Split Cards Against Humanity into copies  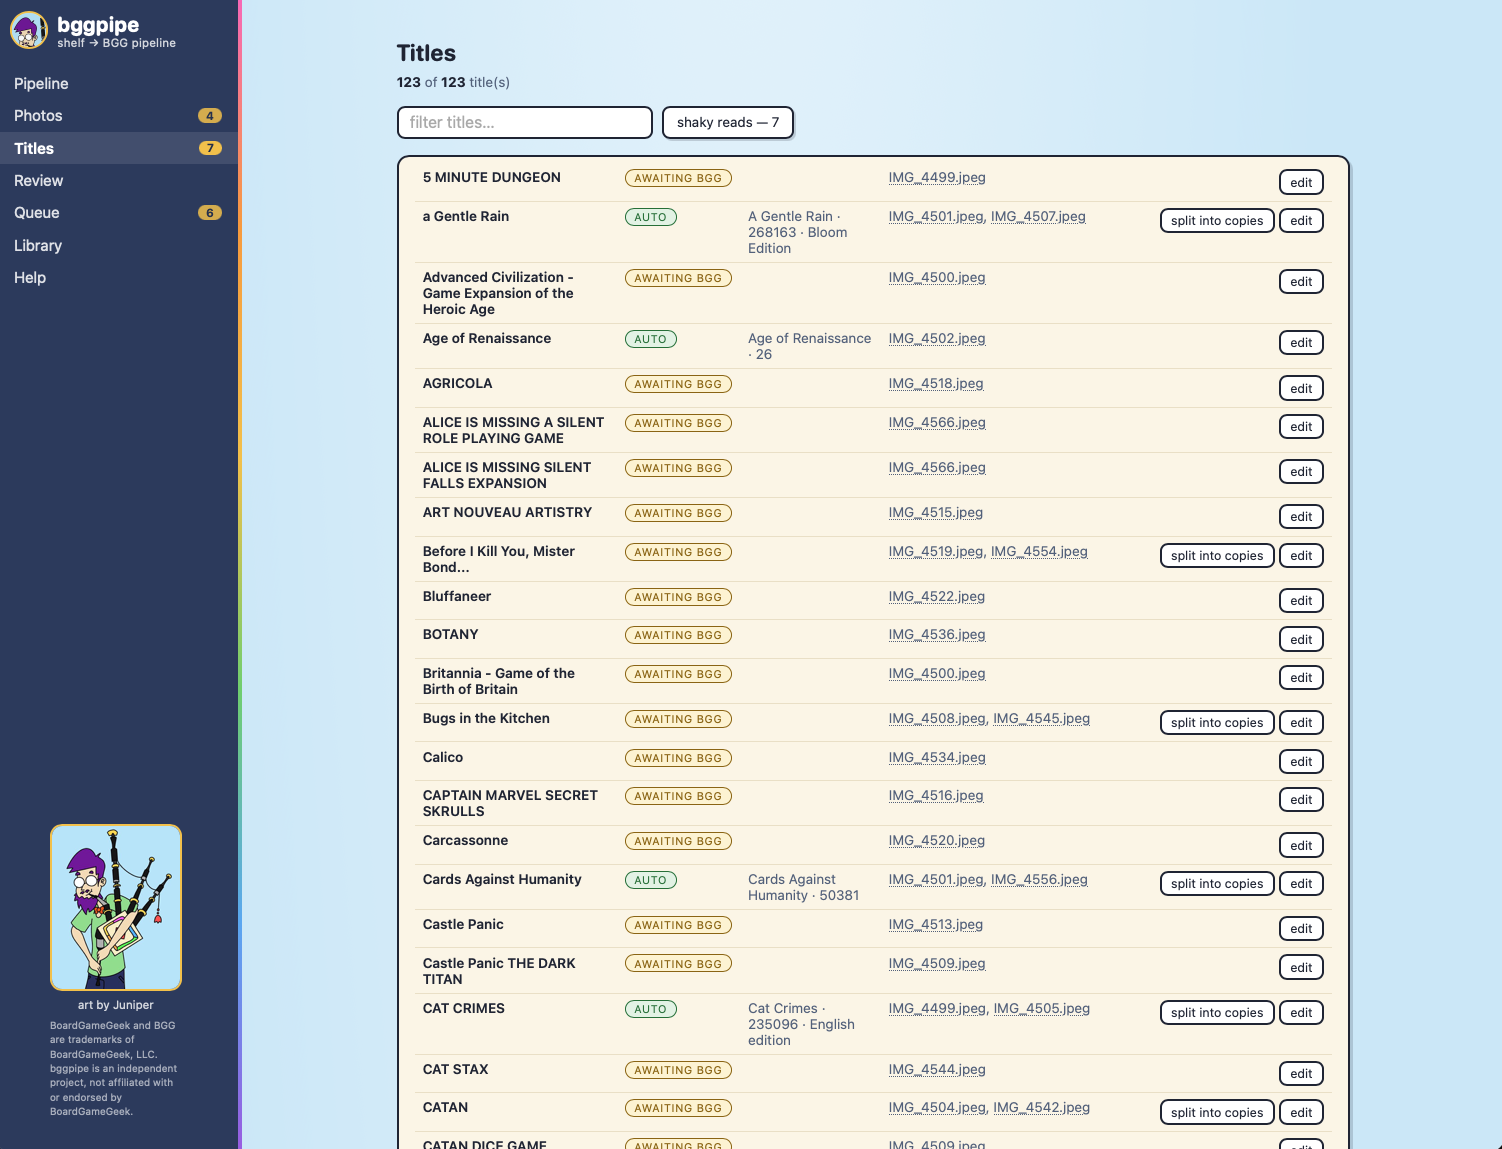tap(1217, 883)
